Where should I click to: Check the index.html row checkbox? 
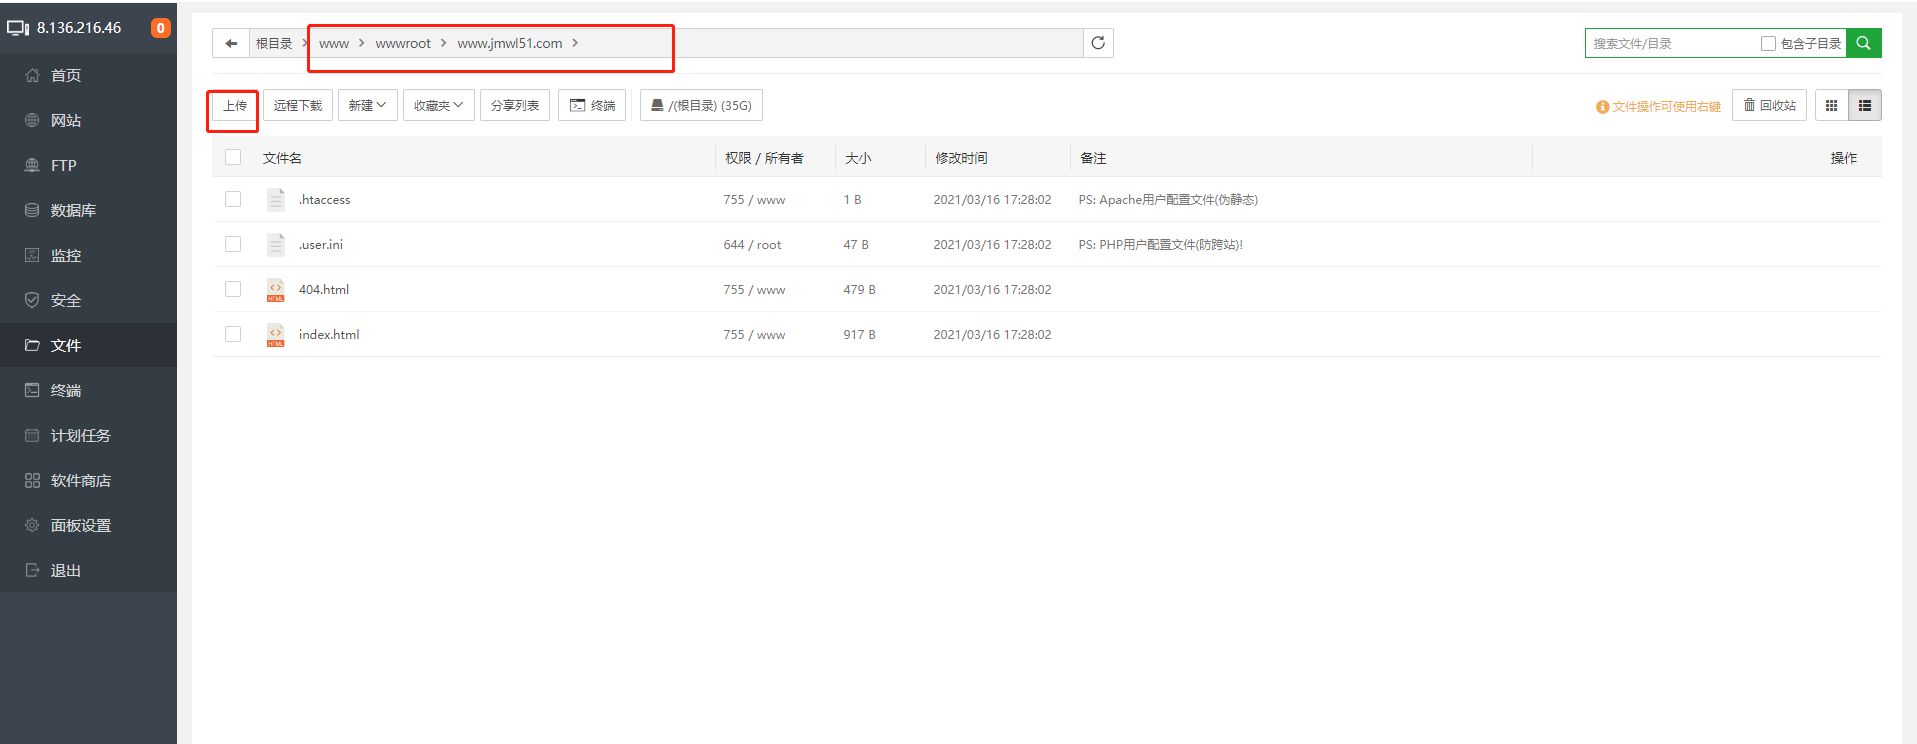tap(233, 334)
